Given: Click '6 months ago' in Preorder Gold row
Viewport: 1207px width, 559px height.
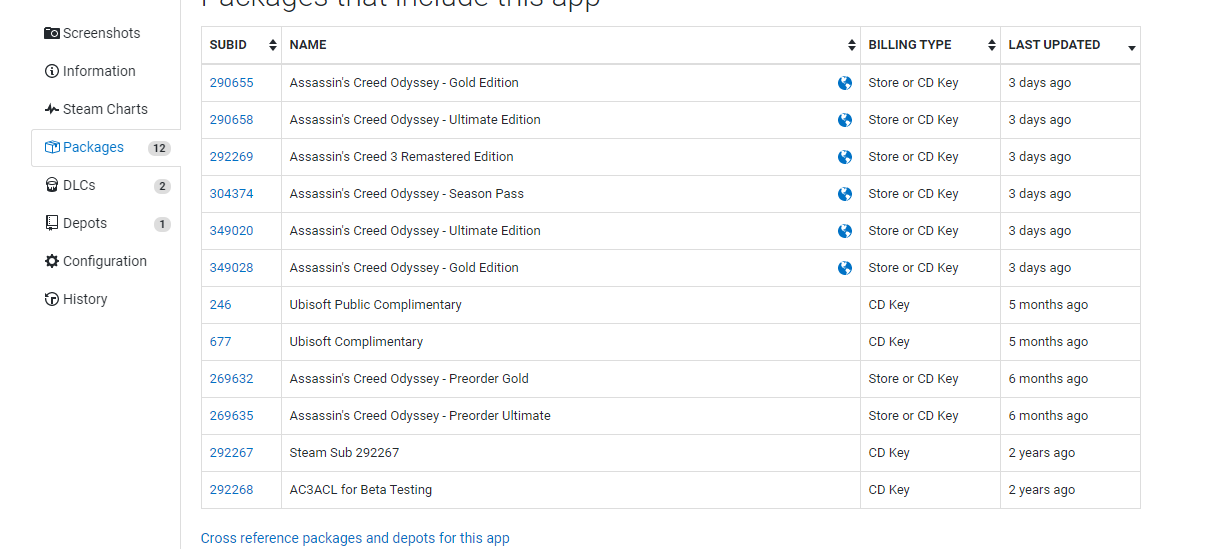Looking at the screenshot, I should [1048, 379].
